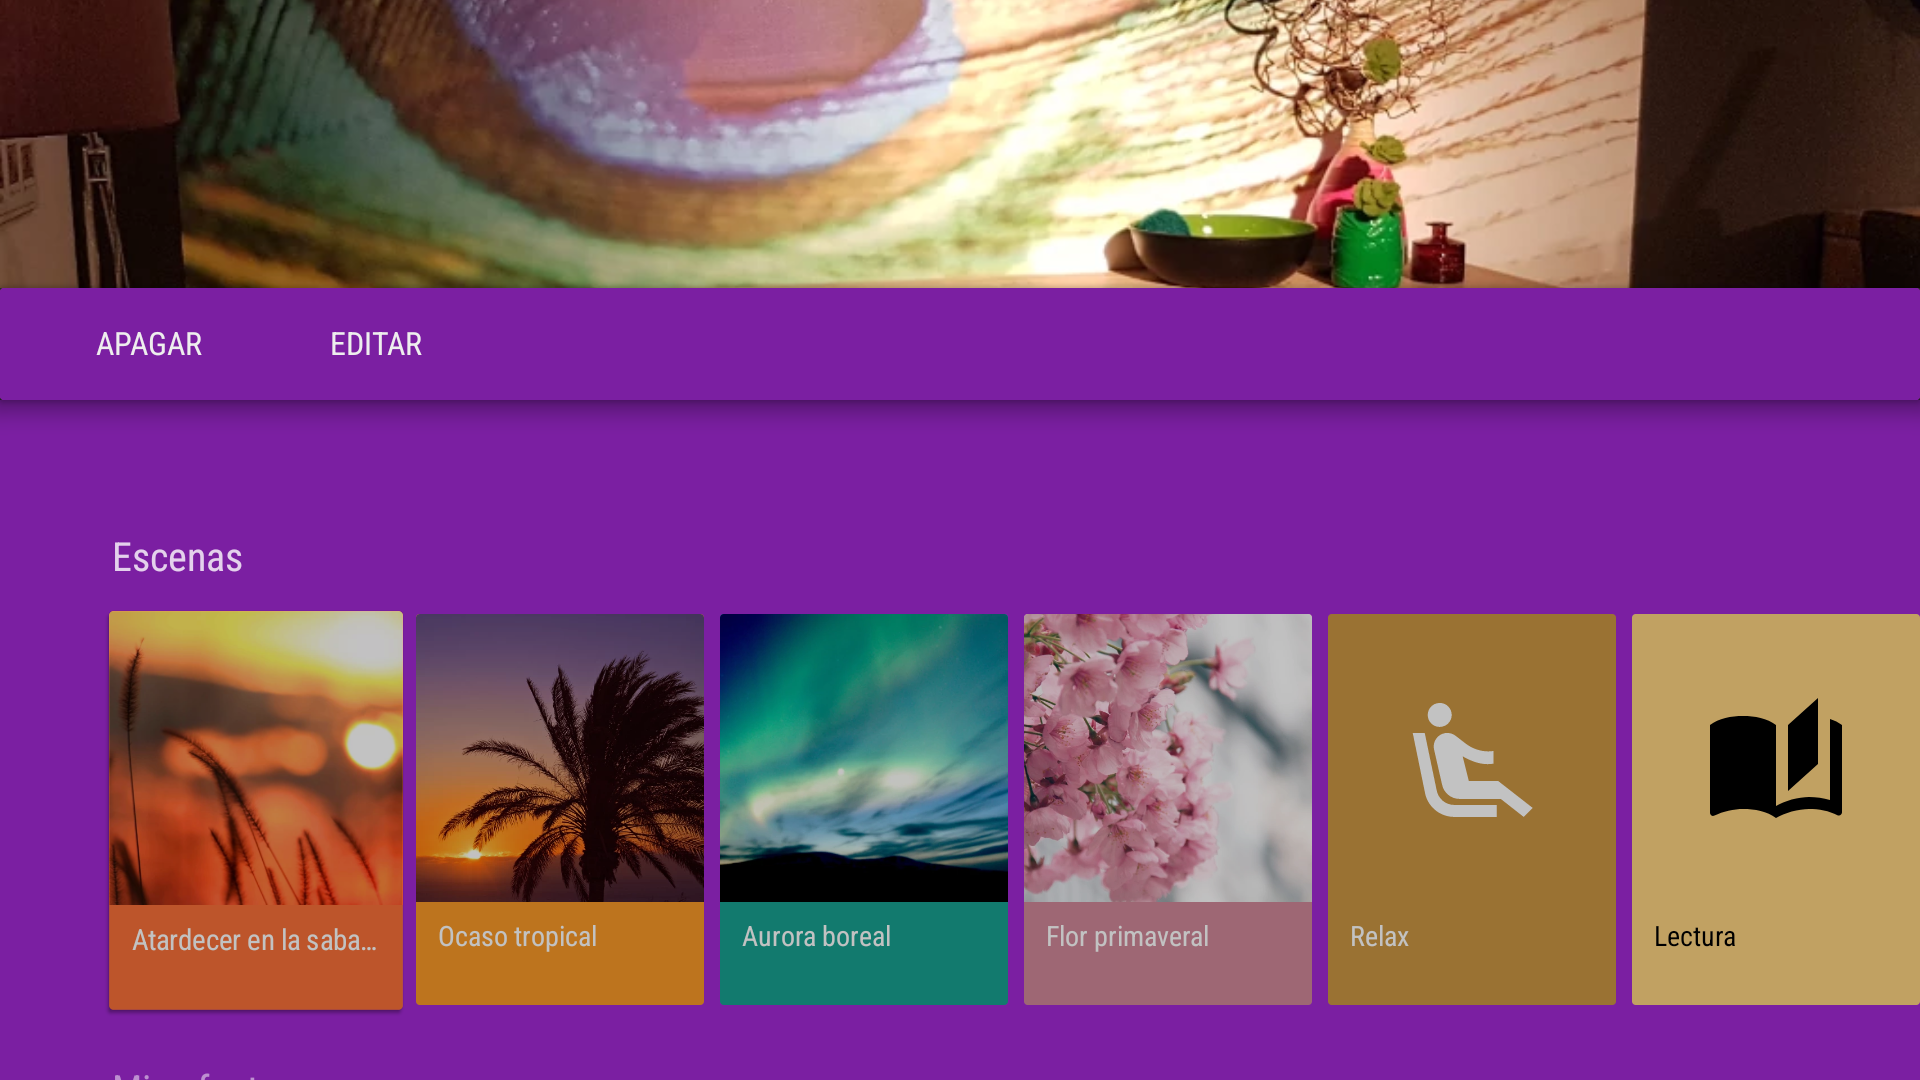Select the Lectura open book icon
This screenshot has width=1920, height=1080.
click(x=1776, y=758)
